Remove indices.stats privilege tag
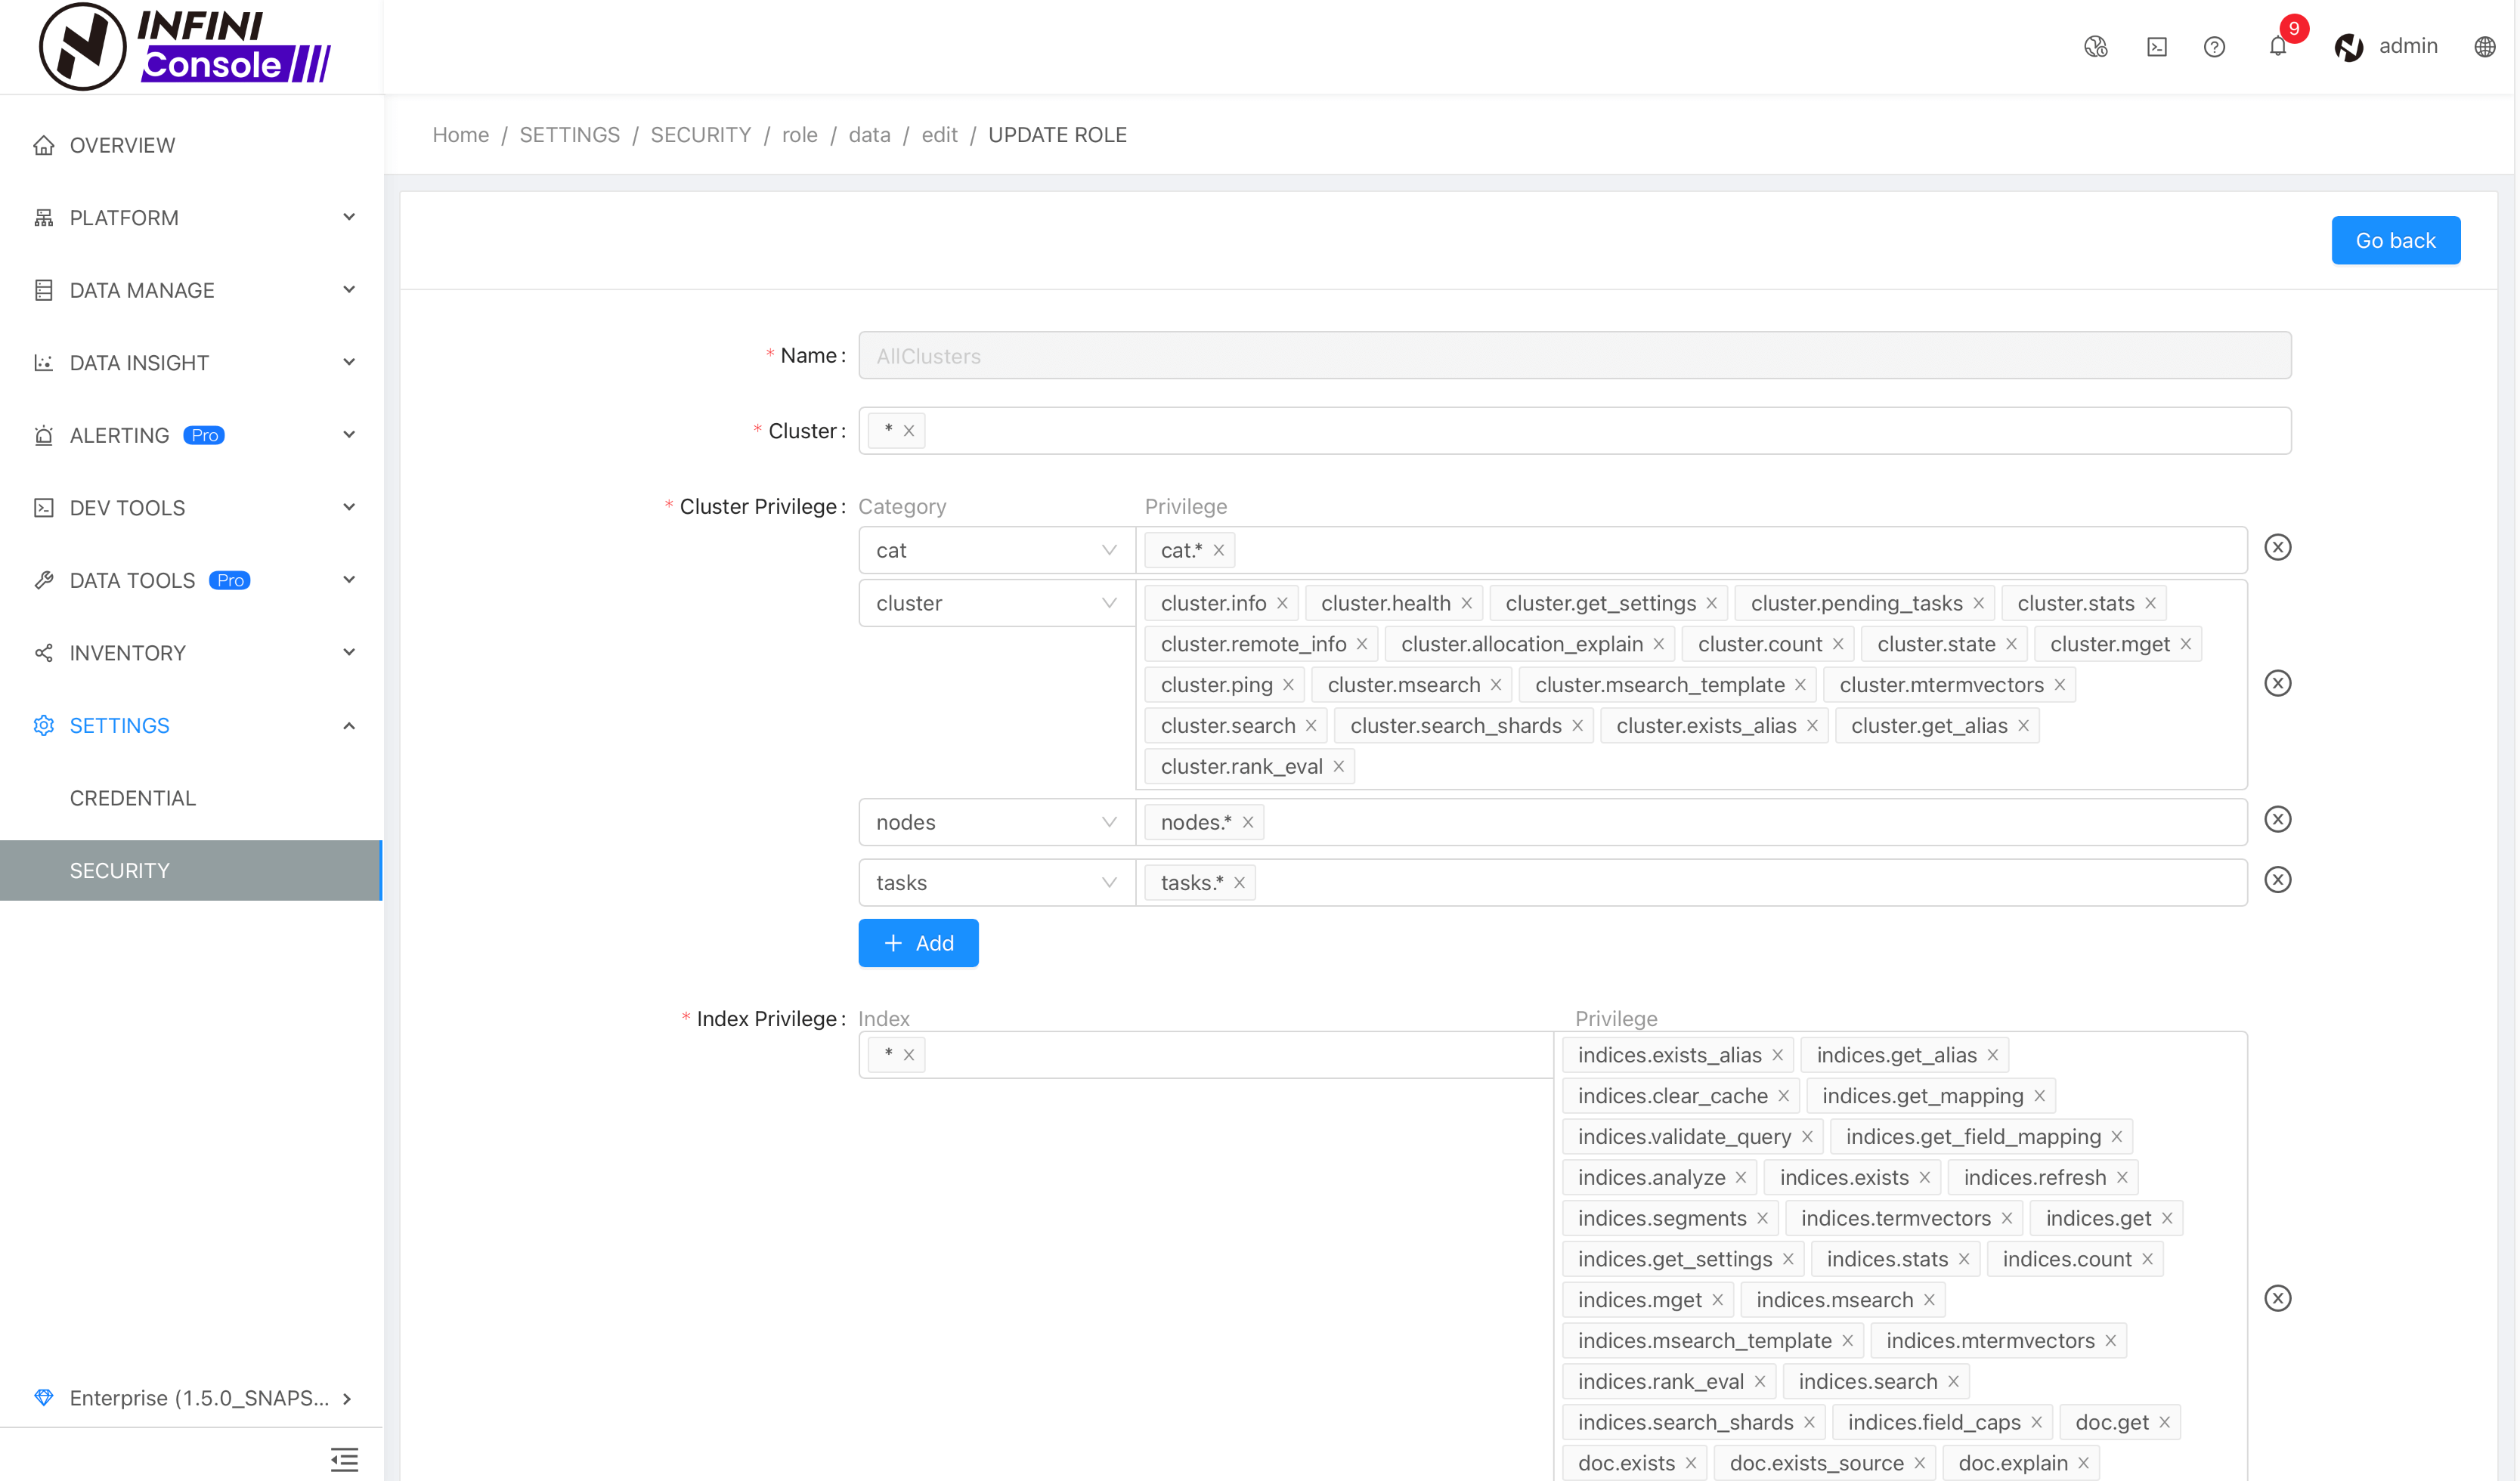This screenshot has width=2520, height=1481. pos(1964,1259)
